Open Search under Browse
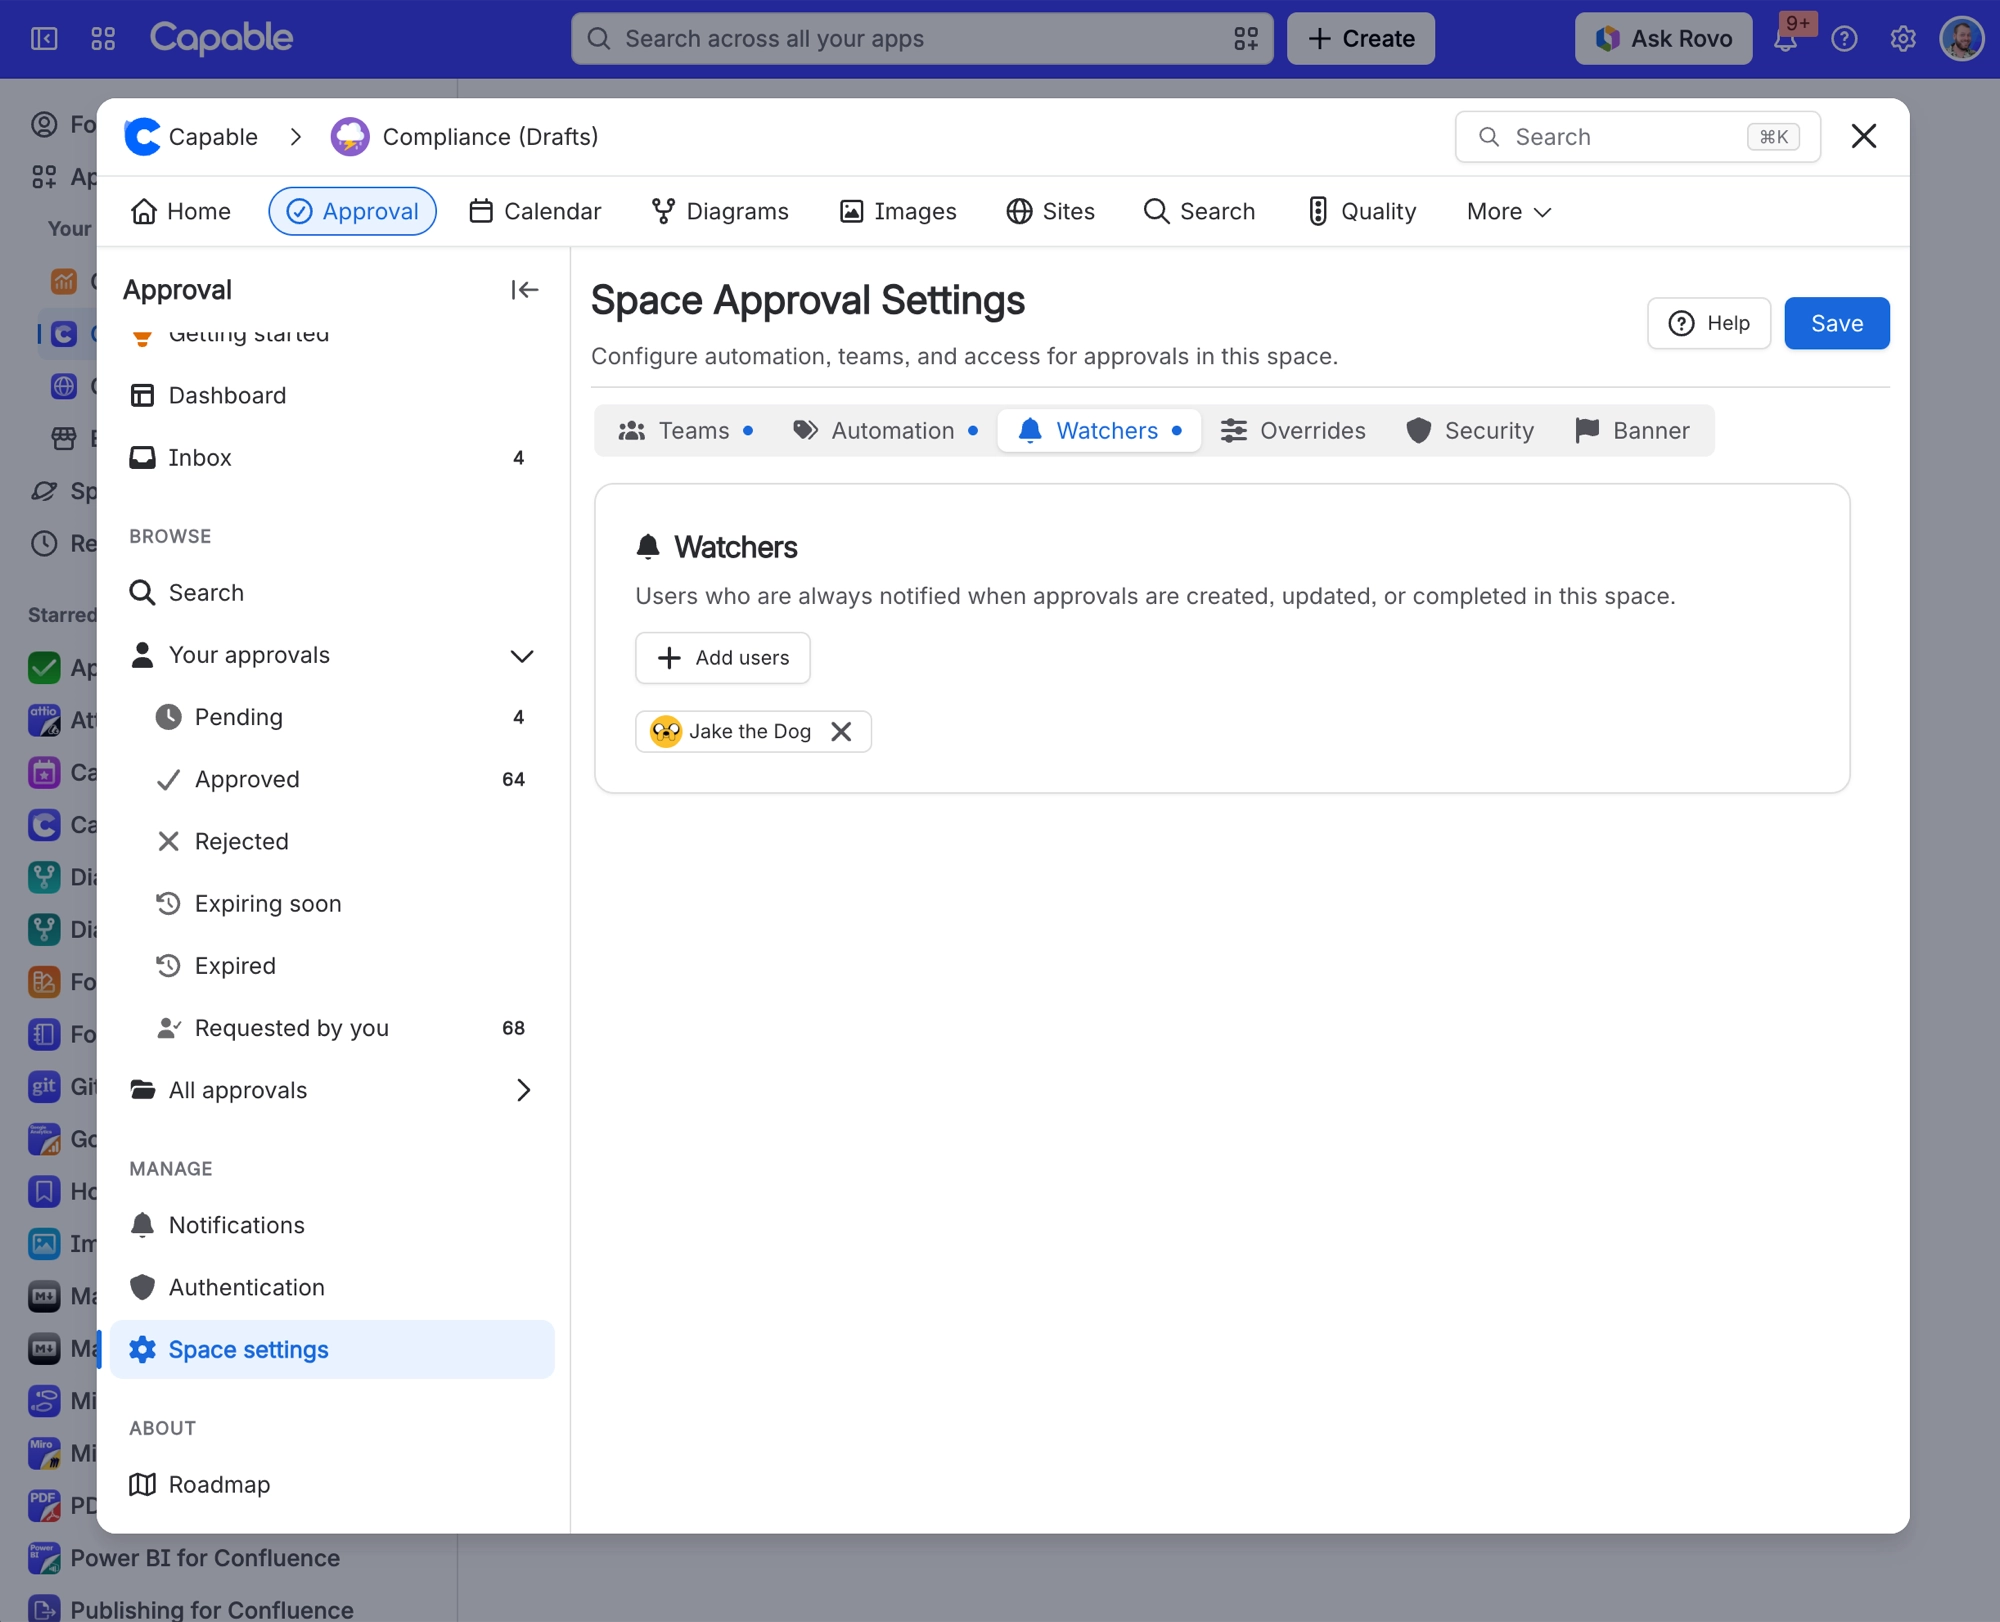Viewport: 2000px width, 1622px height. [x=333, y=592]
